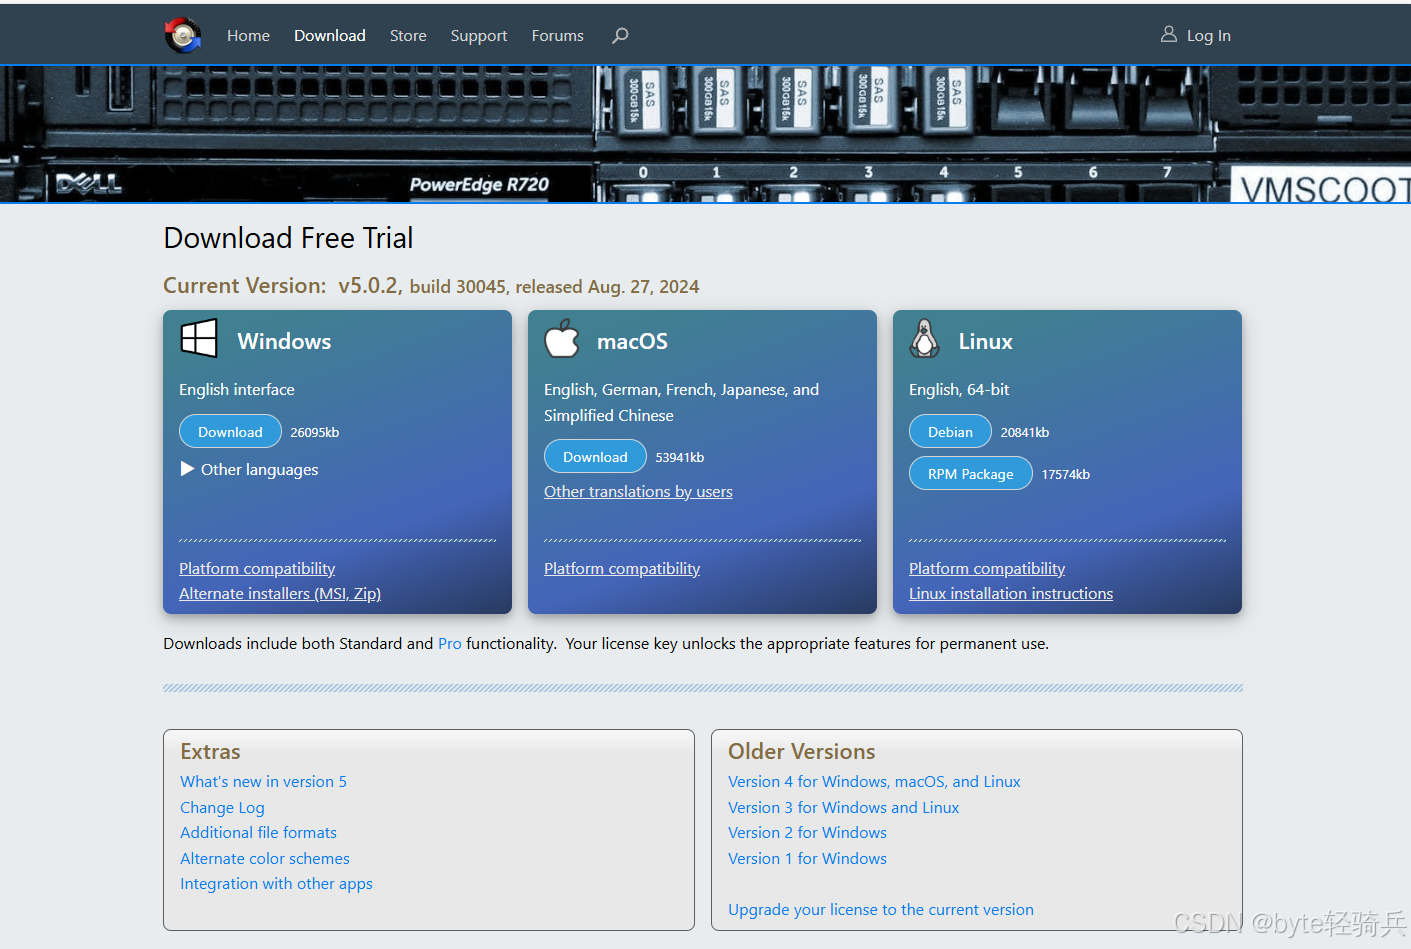Open Alternate color schemes link

pos(265,859)
